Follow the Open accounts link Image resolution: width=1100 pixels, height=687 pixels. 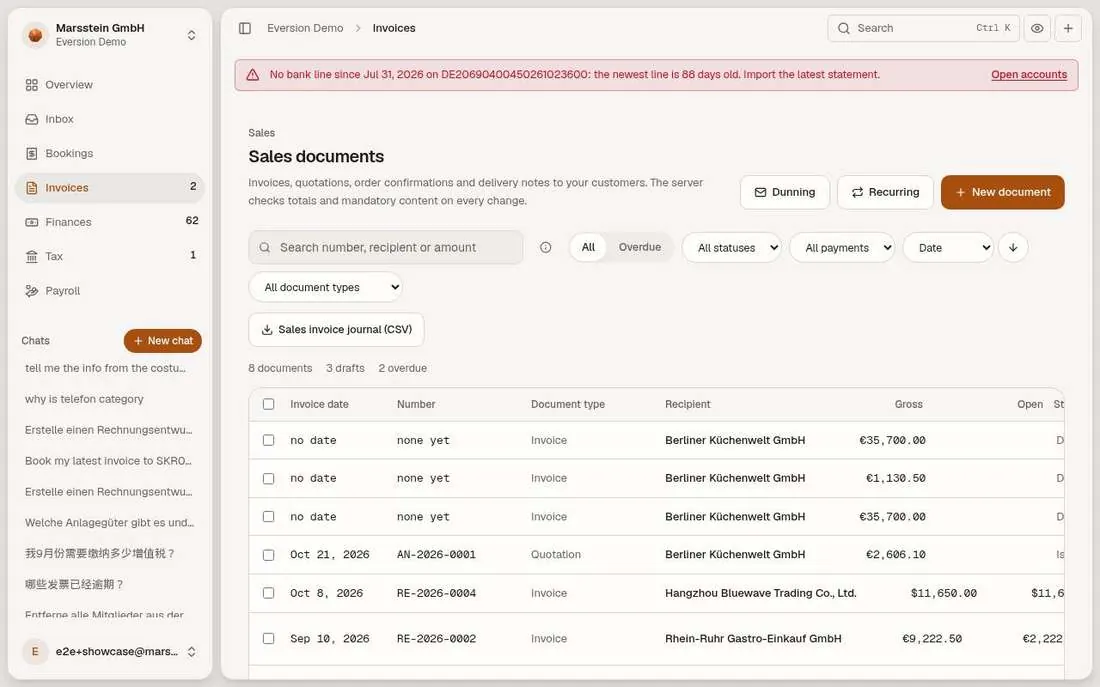[x=1029, y=74]
